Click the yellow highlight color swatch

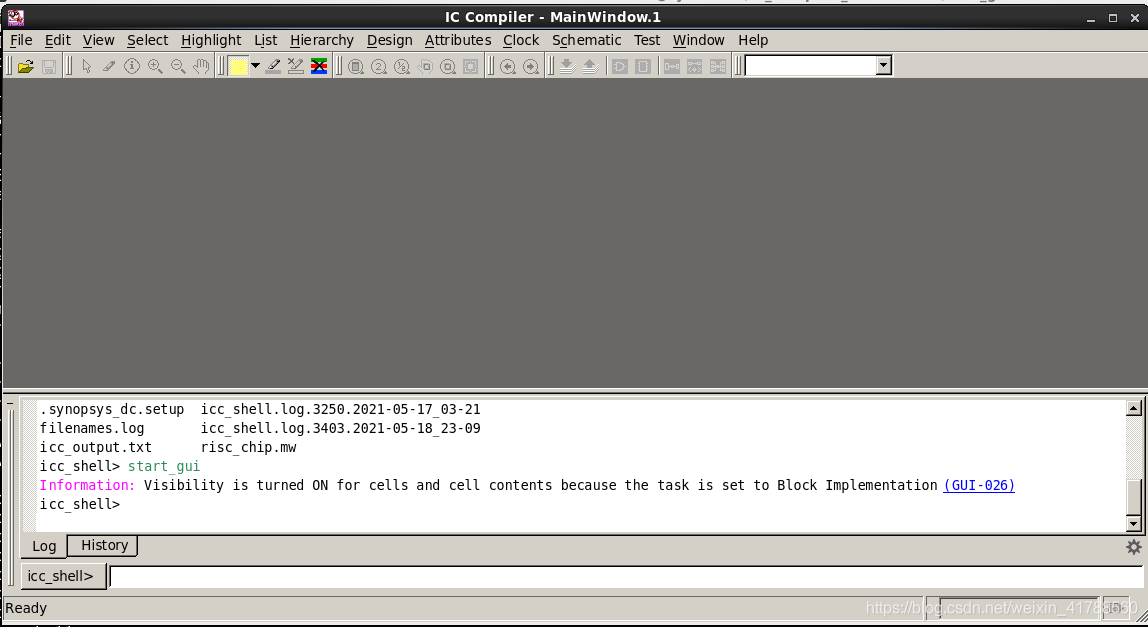(x=239, y=67)
